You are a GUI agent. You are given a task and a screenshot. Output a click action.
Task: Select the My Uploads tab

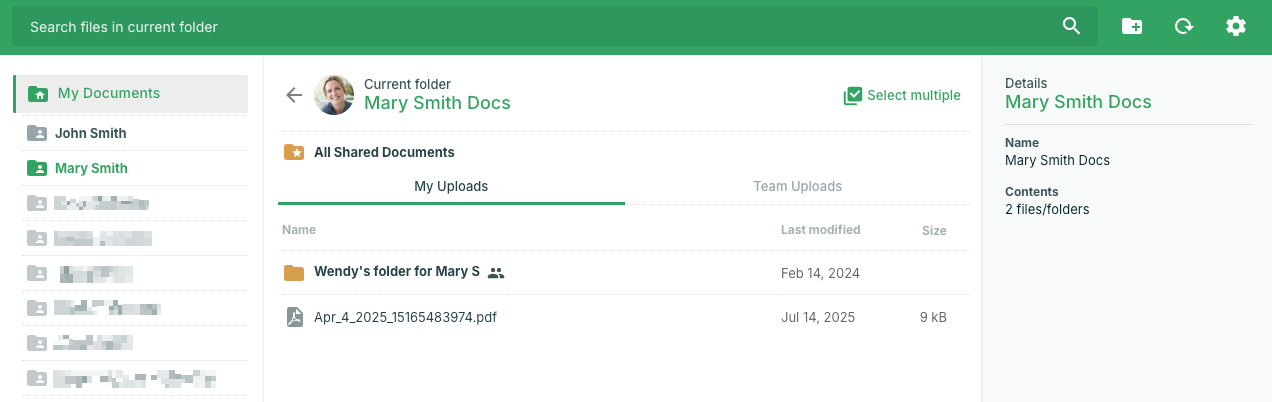pos(451,186)
